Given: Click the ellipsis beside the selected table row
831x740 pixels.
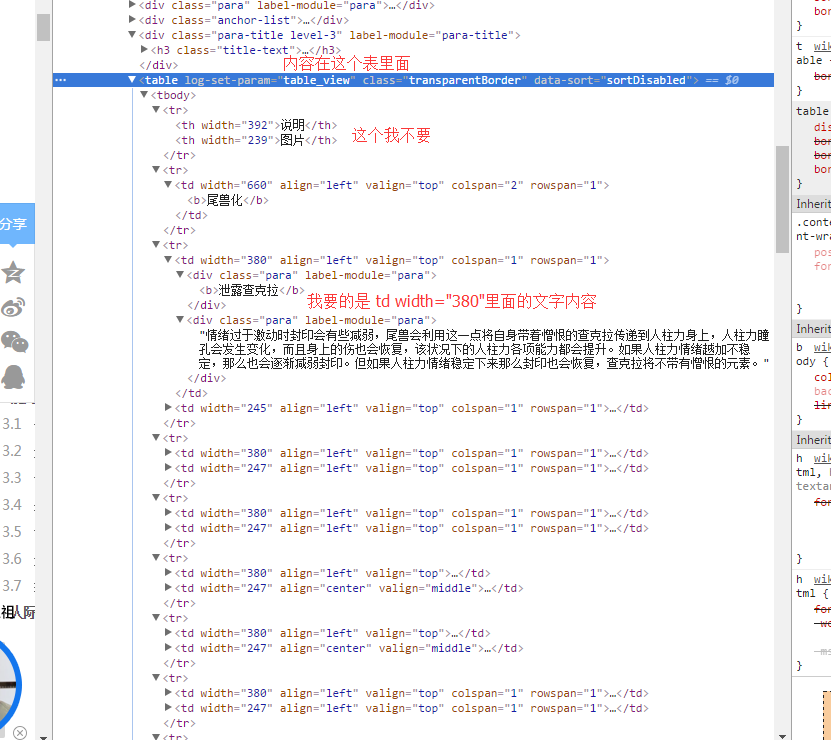Looking at the screenshot, I should (x=60, y=80).
